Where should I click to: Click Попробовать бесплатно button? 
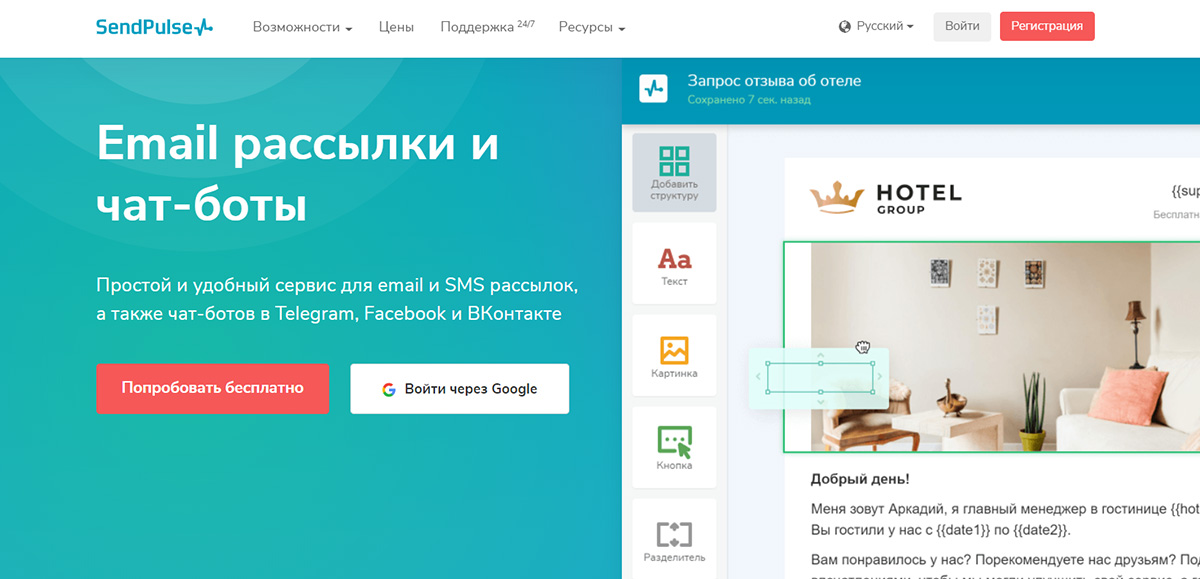pos(212,388)
